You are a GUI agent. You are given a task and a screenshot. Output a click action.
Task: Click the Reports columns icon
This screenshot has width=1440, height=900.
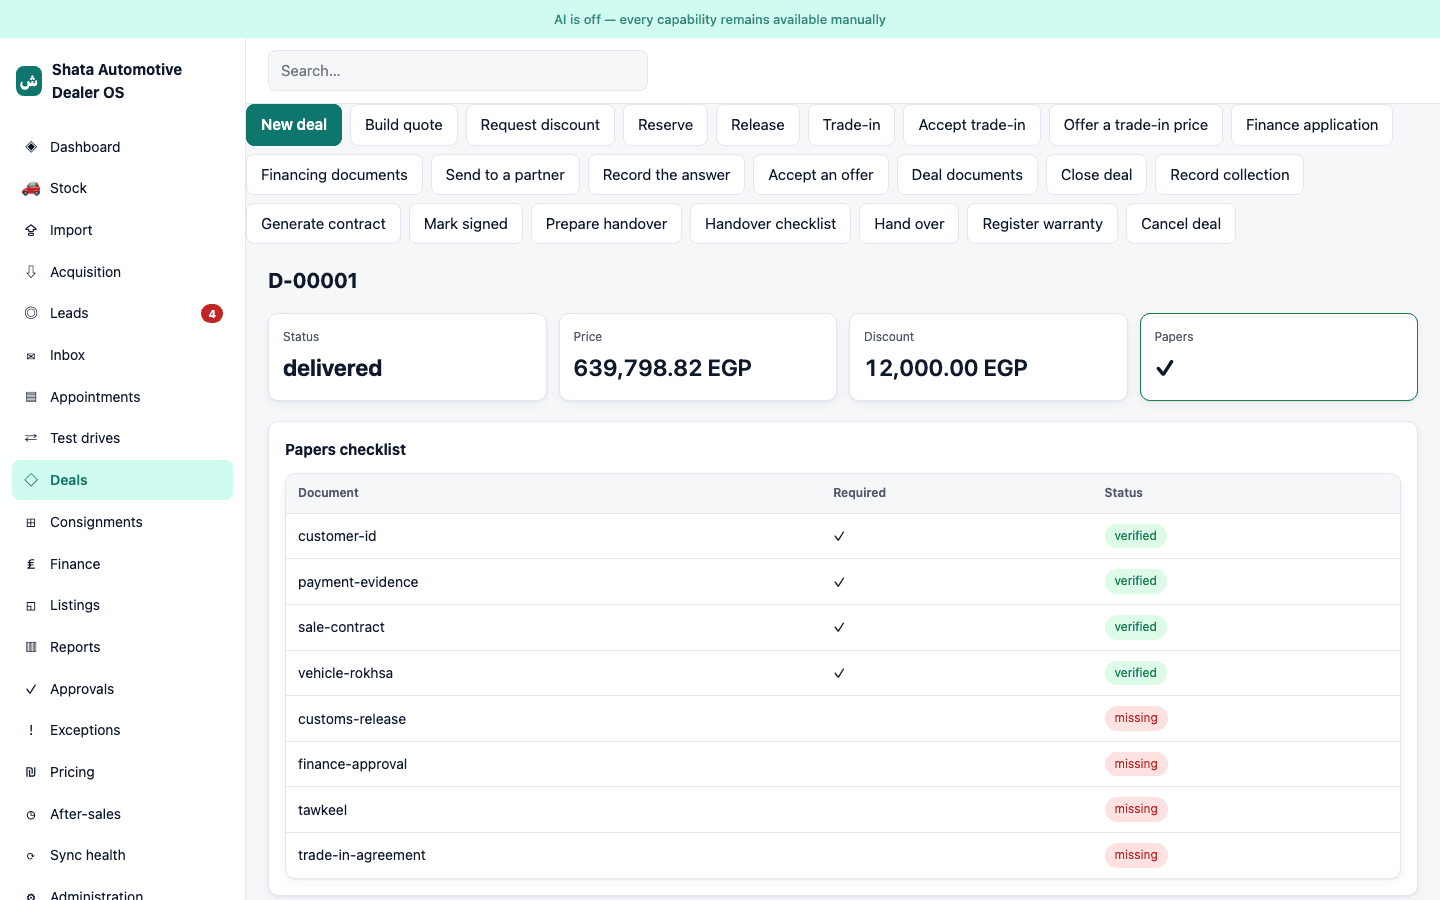click(x=31, y=647)
